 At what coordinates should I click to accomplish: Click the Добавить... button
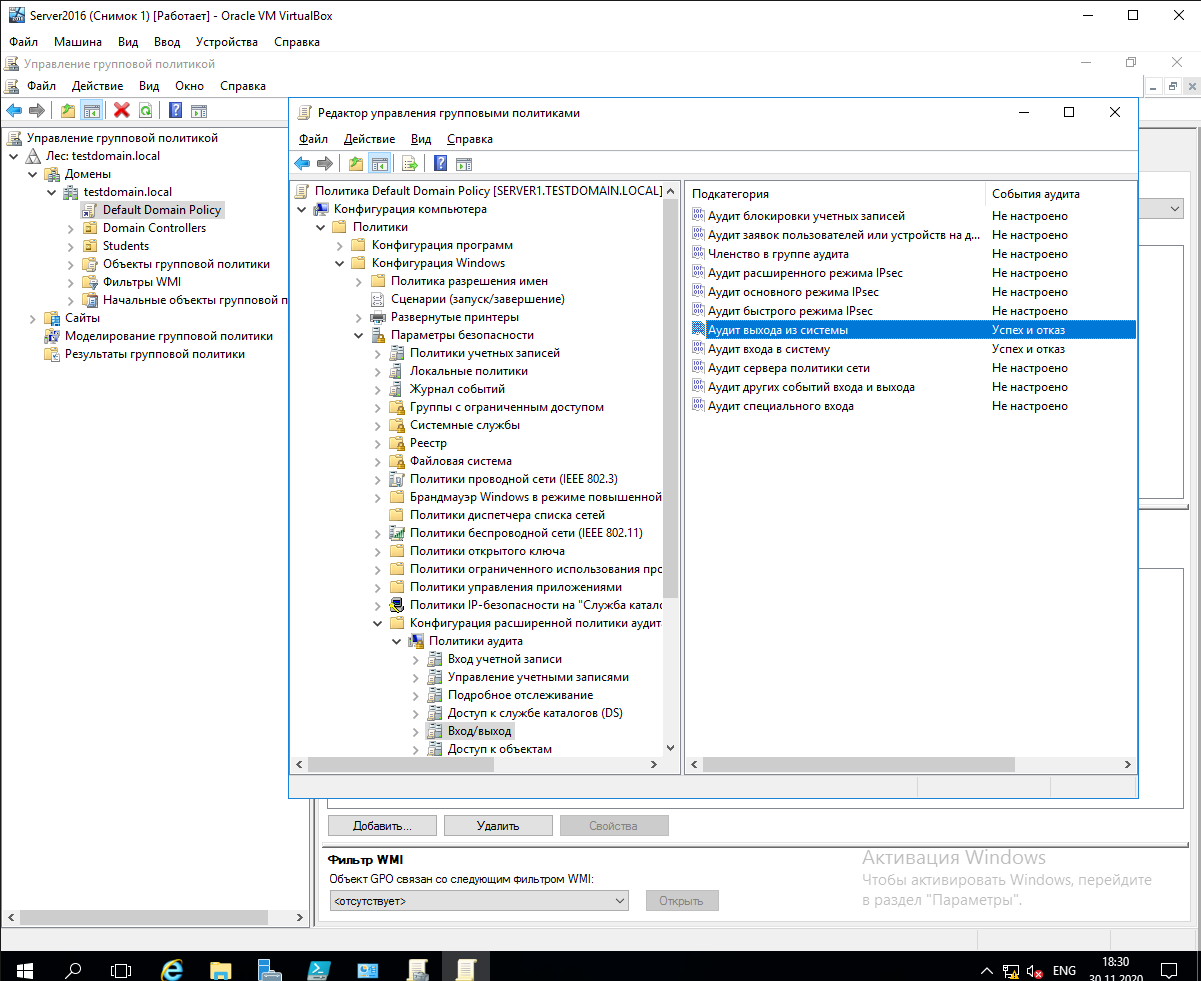(x=382, y=826)
